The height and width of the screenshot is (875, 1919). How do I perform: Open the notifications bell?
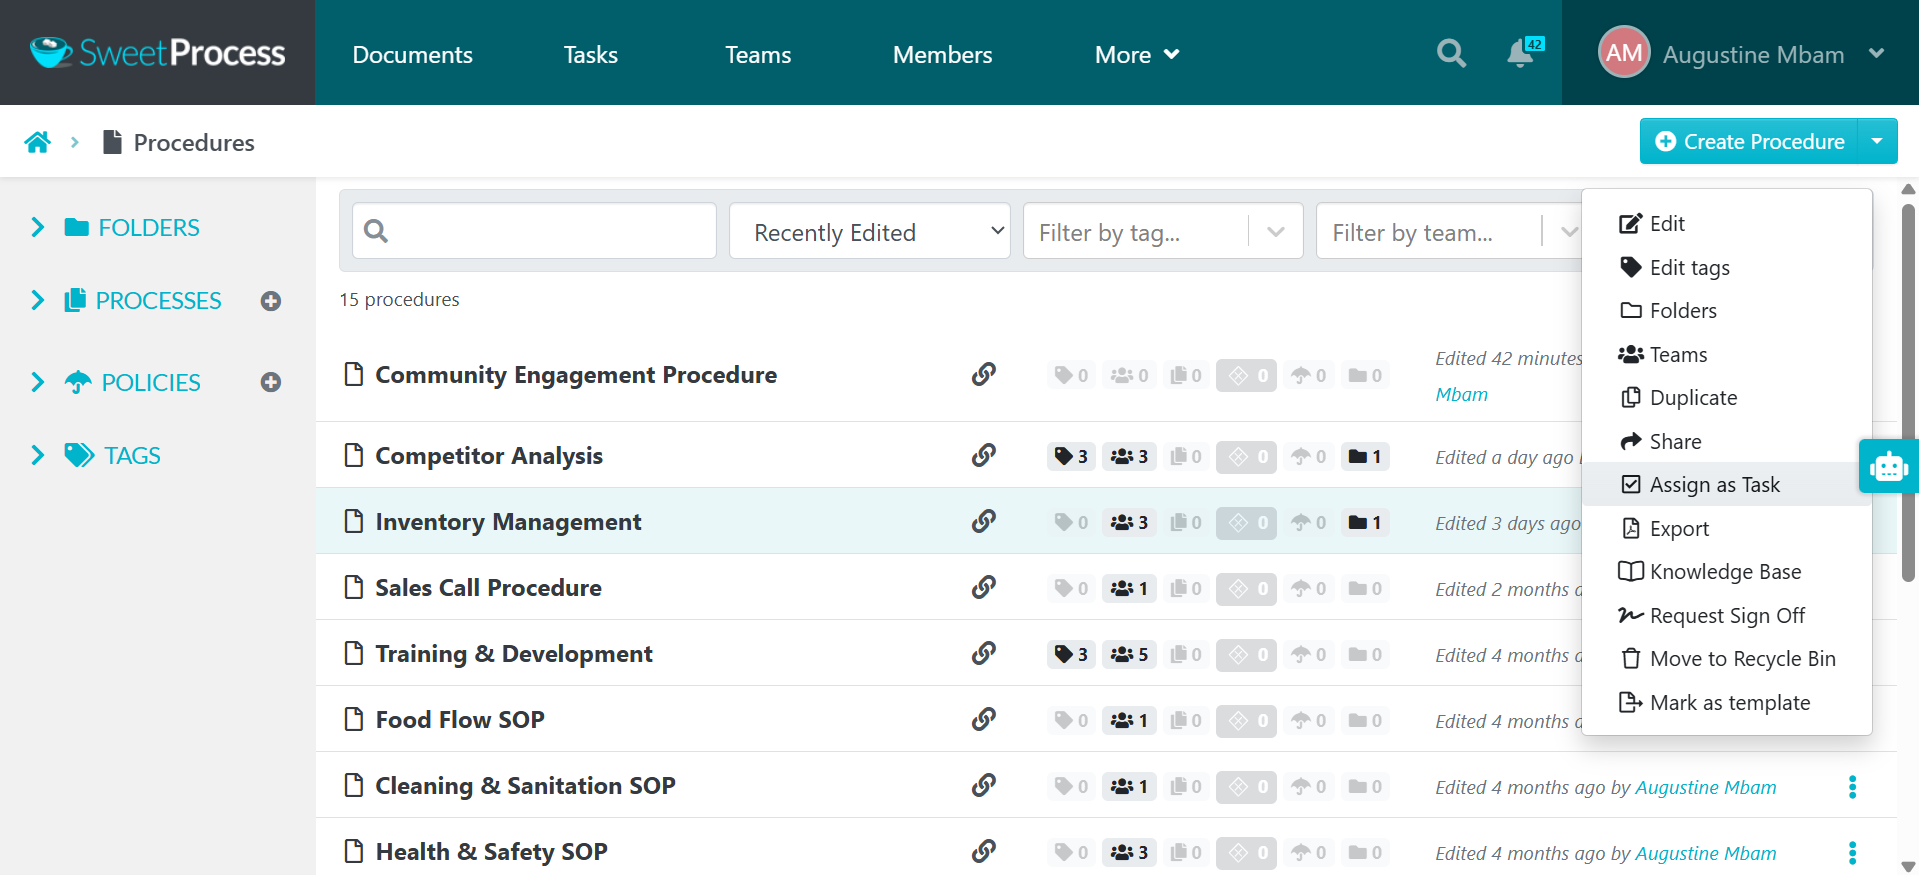pyautogui.click(x=1521, y=53)
